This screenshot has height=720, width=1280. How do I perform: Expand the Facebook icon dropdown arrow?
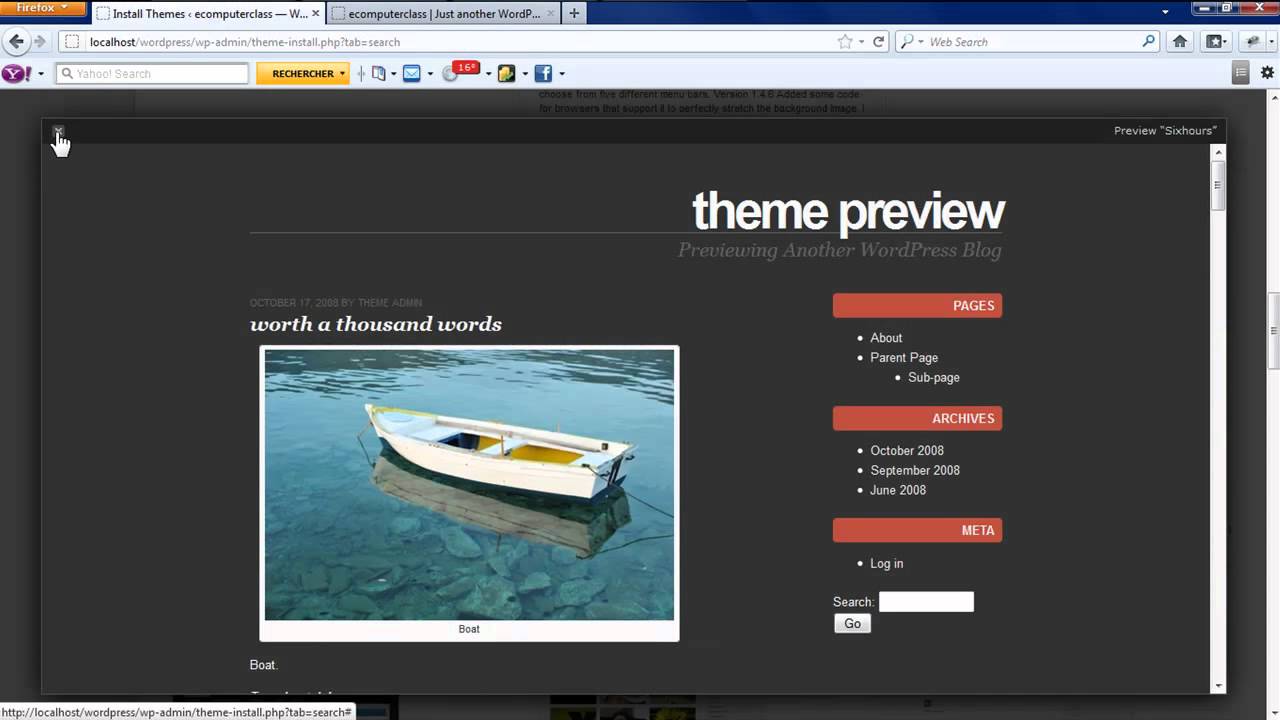(562, 74)
